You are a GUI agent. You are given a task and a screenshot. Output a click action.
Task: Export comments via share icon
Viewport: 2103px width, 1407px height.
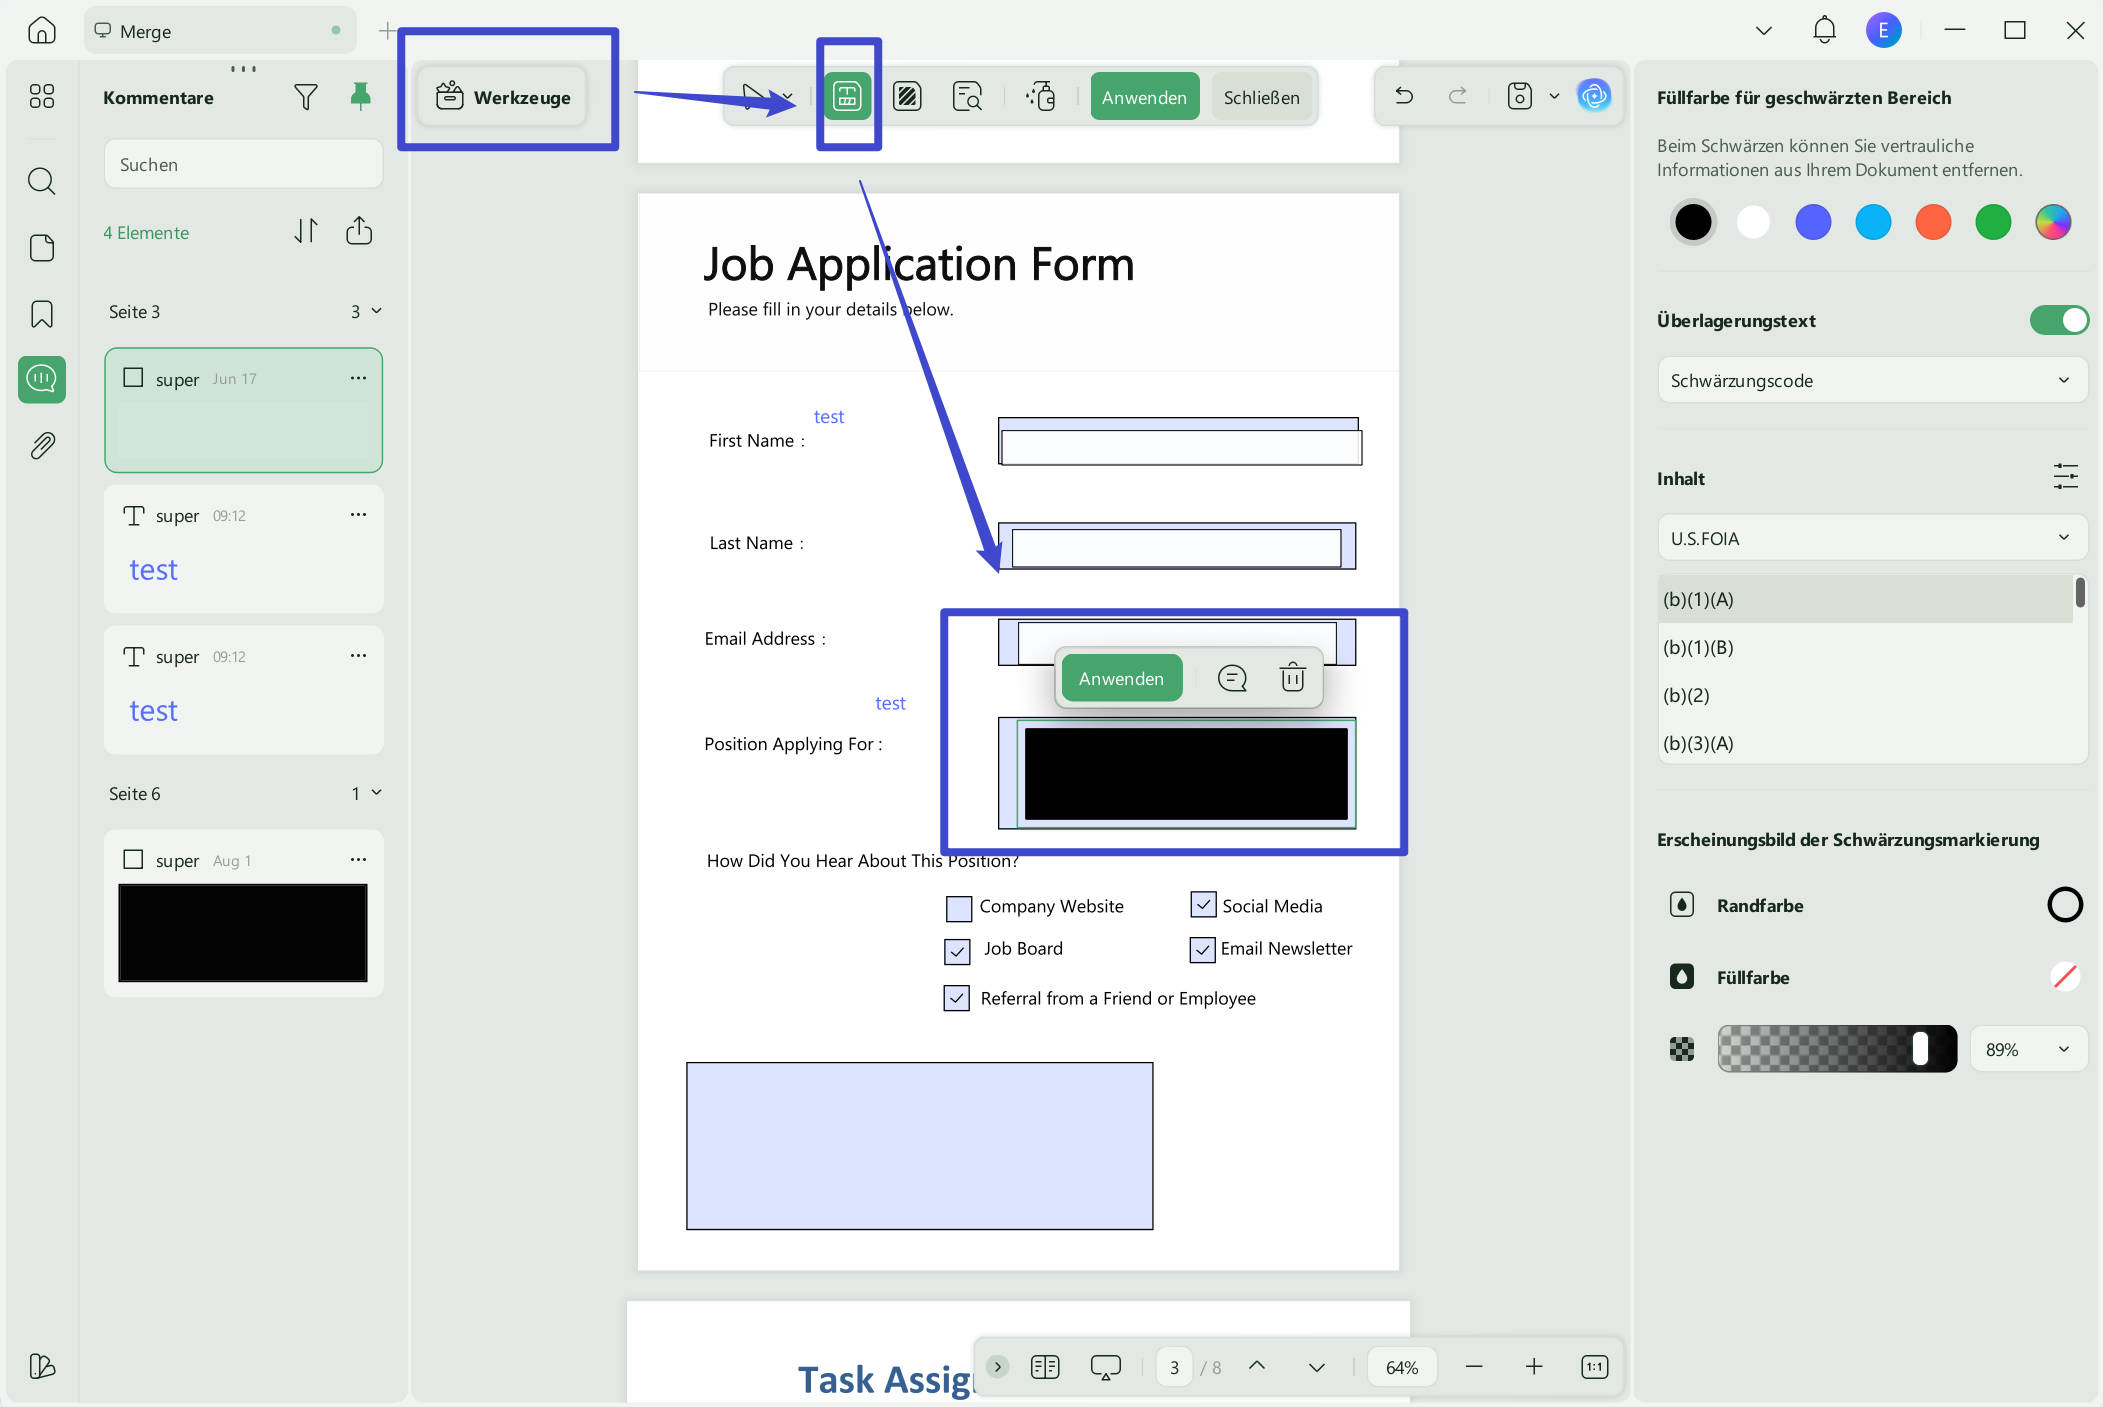[359, 231]
